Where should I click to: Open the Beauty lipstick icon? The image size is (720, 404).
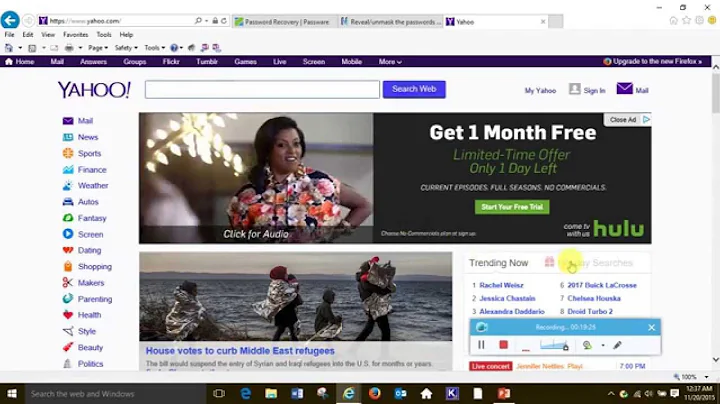tap(68, 347)
